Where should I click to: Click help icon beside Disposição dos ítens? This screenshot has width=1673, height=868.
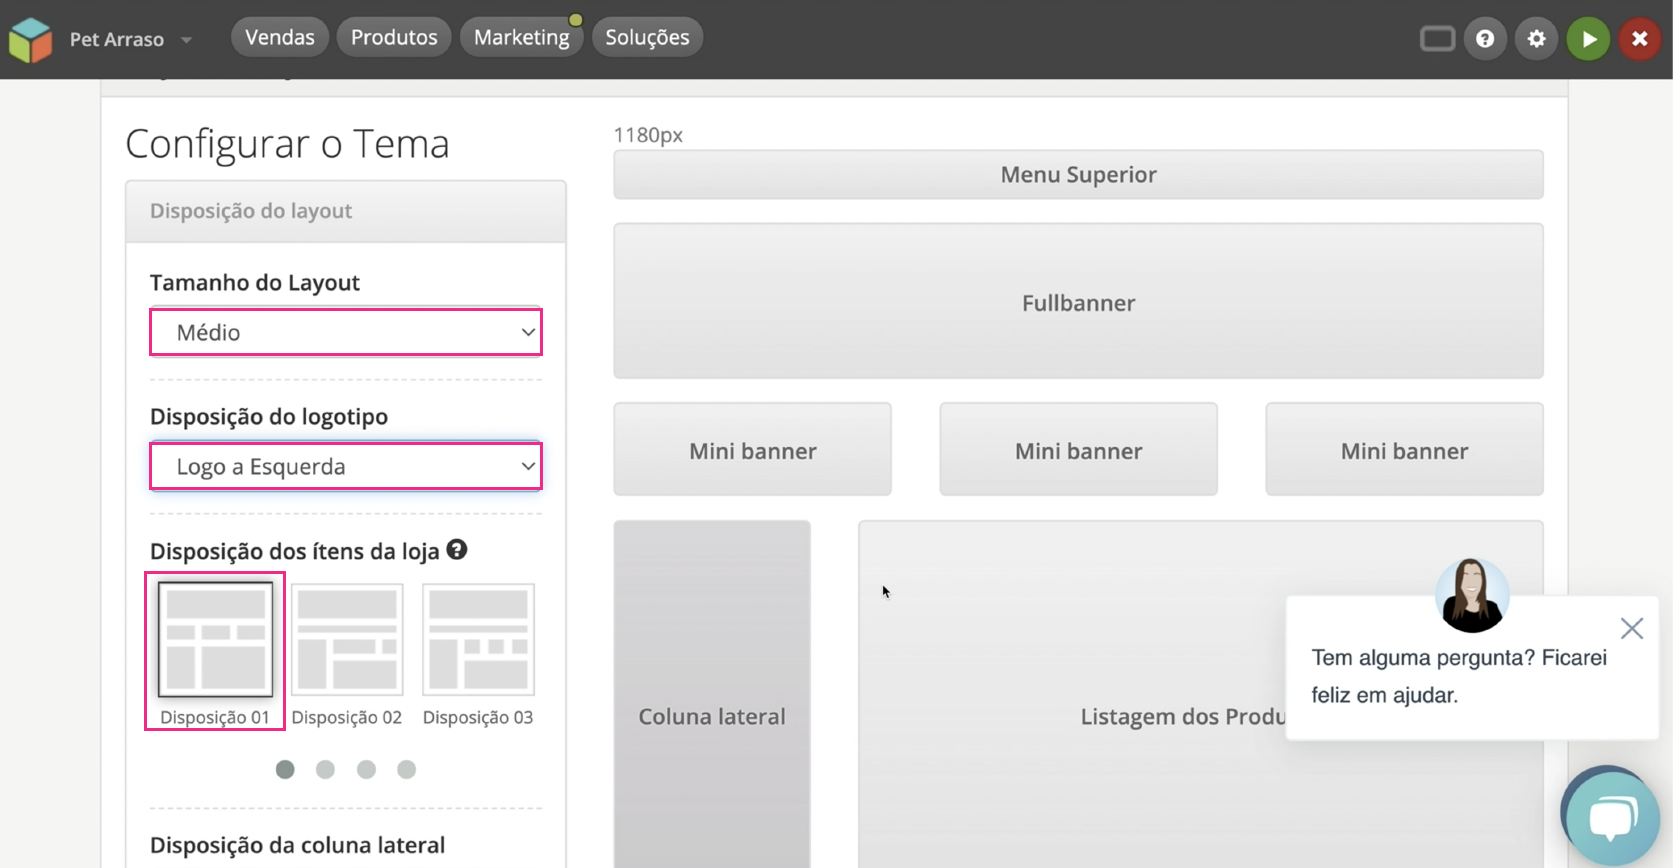coord(457,549)
